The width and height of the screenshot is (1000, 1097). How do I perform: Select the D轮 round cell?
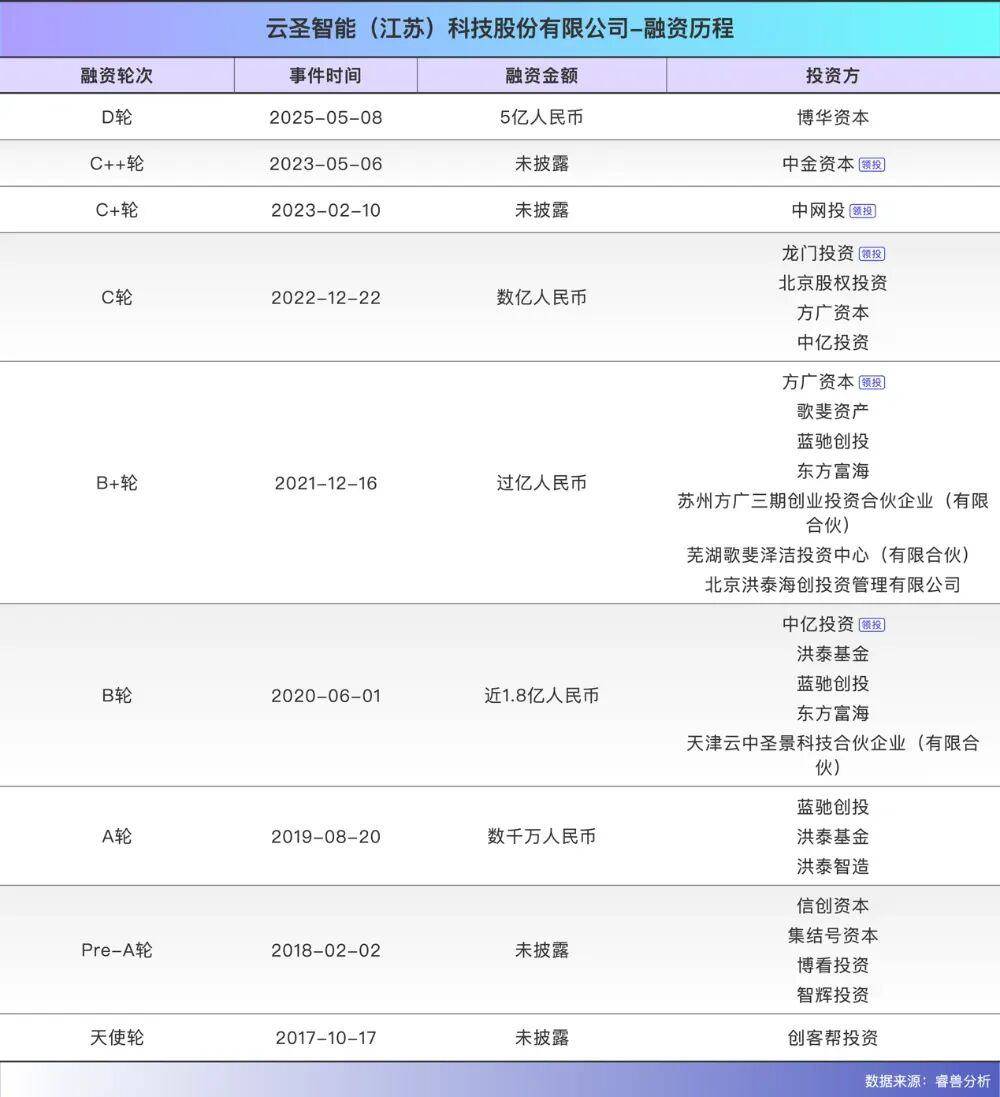click(x=117, y=117)
